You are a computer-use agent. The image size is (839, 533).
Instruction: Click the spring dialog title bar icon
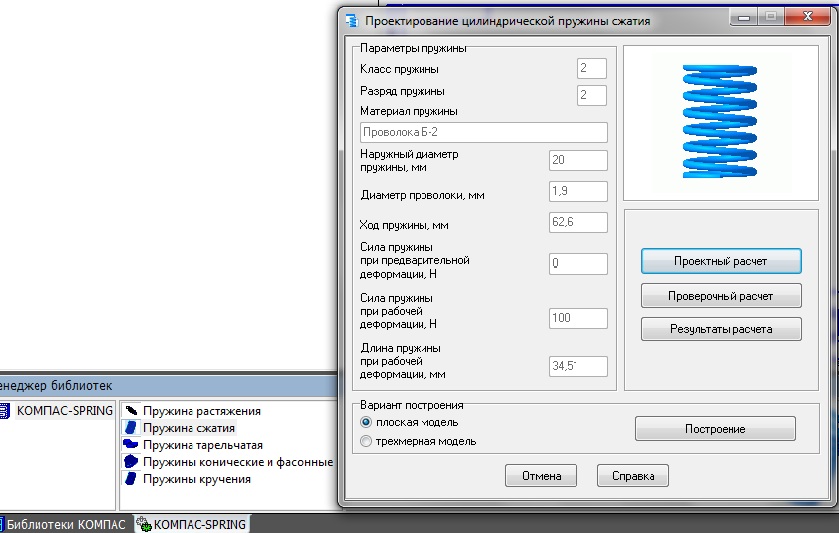coord(352,21)
